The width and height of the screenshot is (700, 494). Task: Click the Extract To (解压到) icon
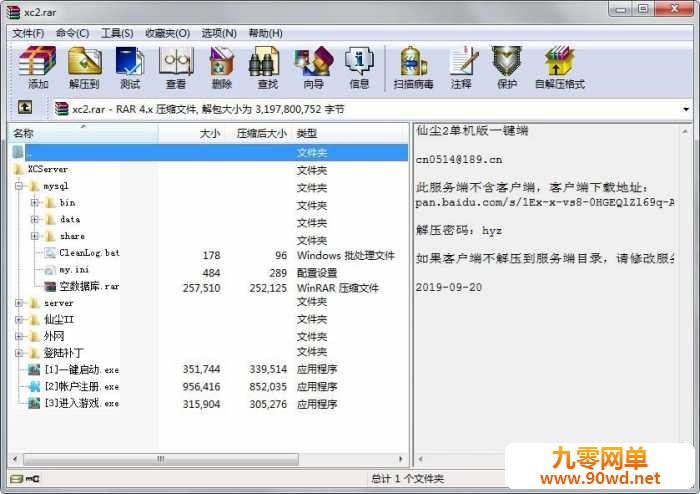coord(84,62)
